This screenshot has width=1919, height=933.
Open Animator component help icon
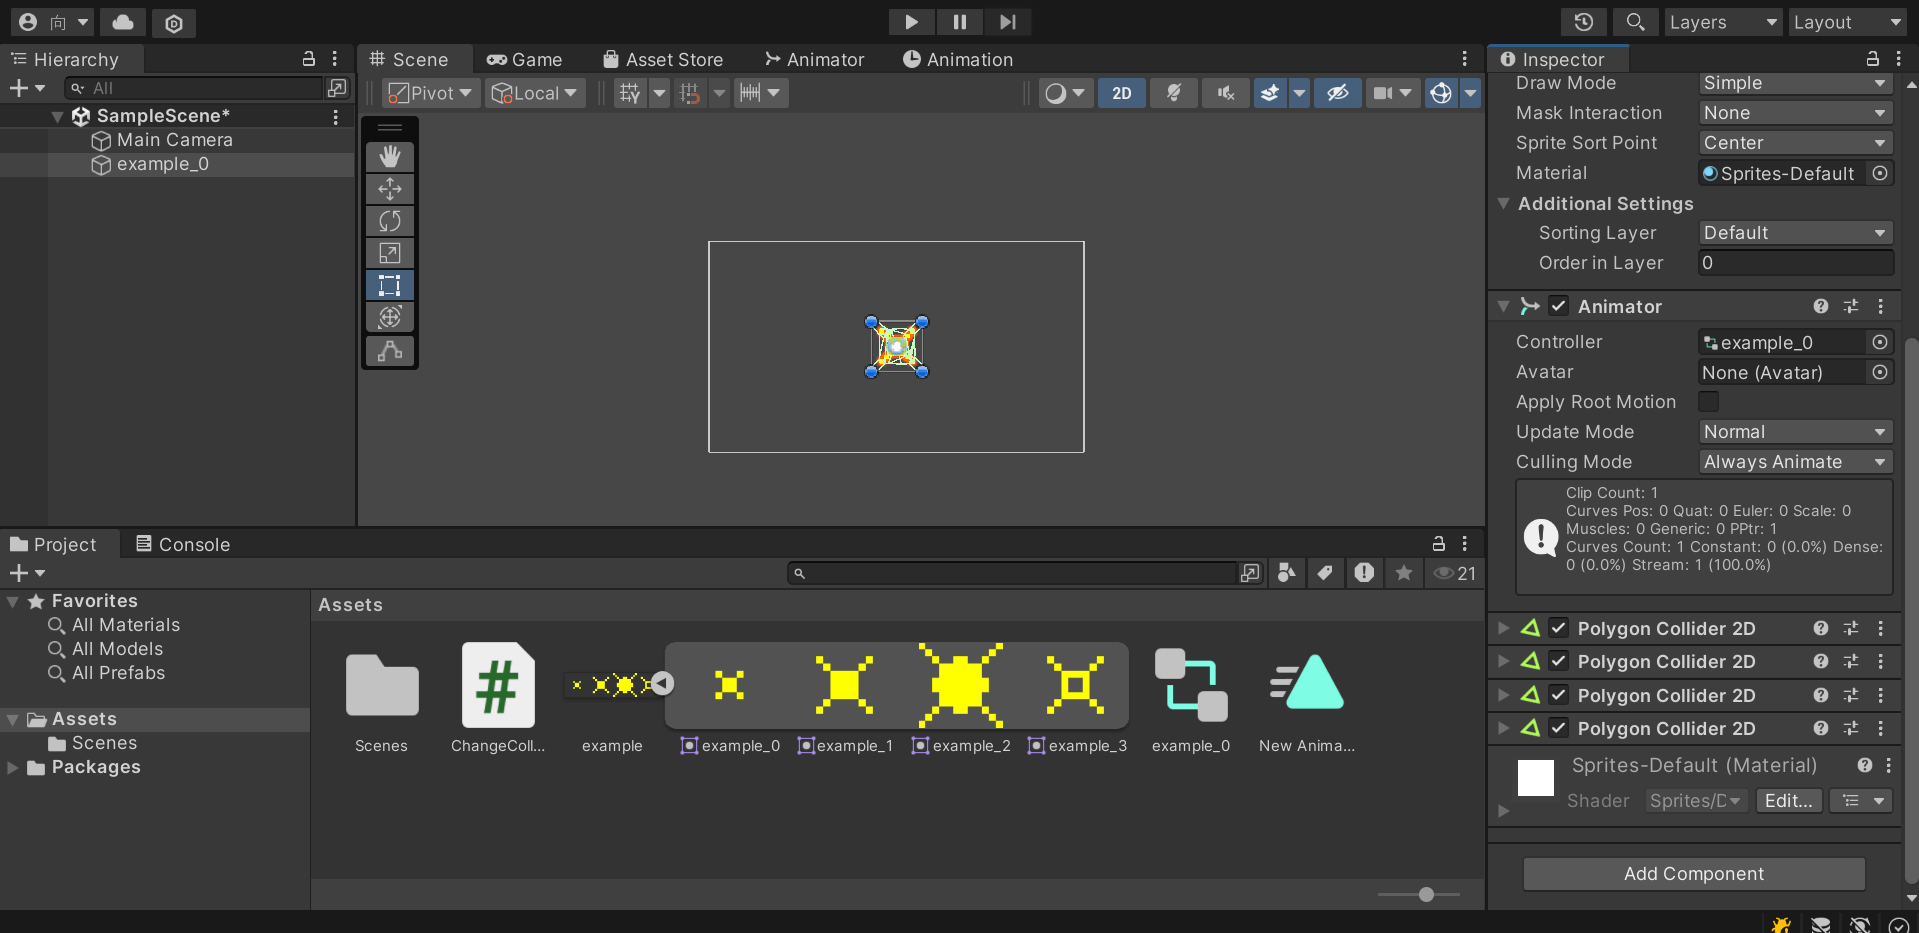[1821, 306]
